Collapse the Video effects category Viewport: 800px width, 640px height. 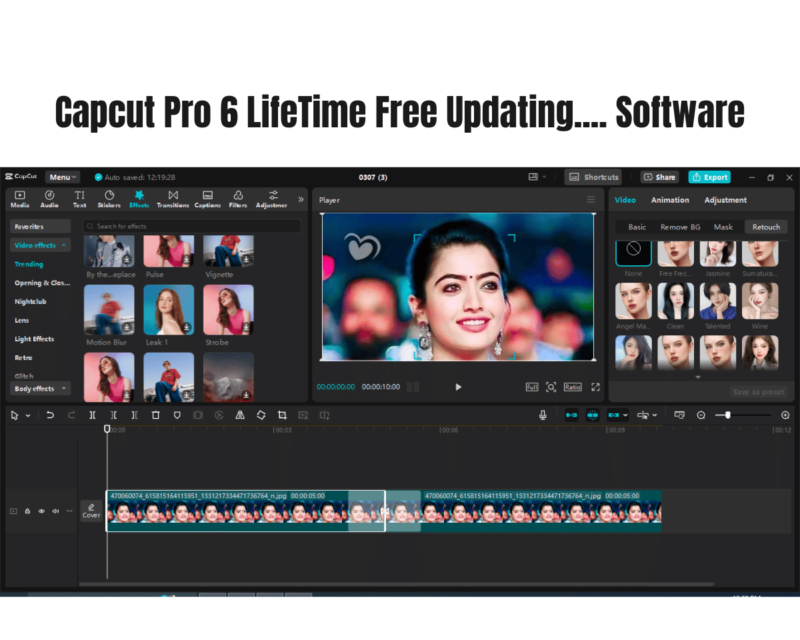40,245
